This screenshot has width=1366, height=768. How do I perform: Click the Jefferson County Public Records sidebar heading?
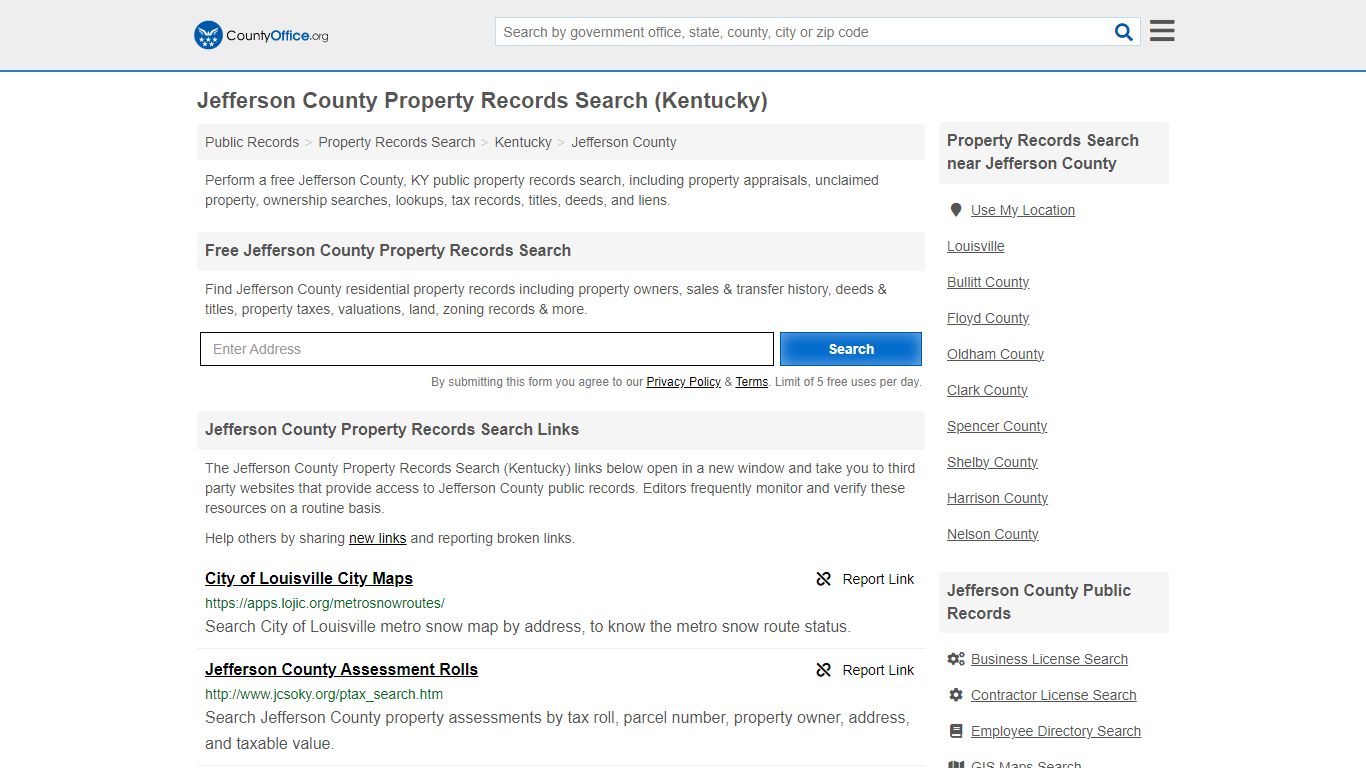(1039, 602)
